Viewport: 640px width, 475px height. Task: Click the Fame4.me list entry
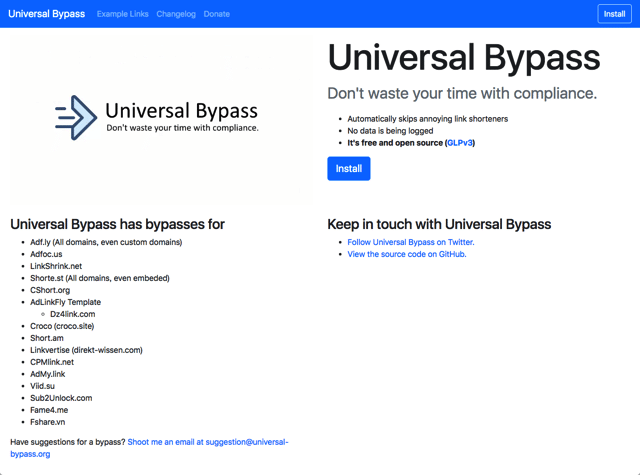tap(49, 410)
